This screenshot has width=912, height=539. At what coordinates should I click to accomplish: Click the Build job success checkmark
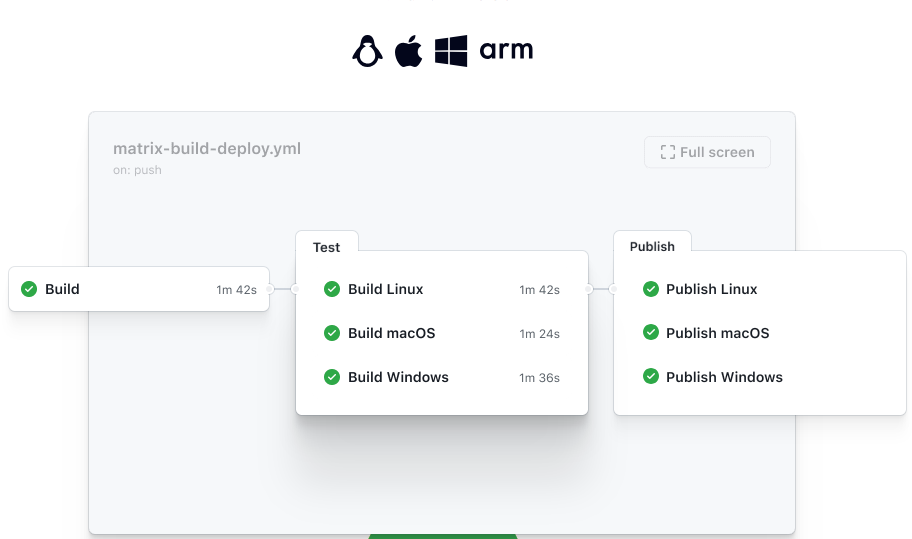tap(29, 289)
